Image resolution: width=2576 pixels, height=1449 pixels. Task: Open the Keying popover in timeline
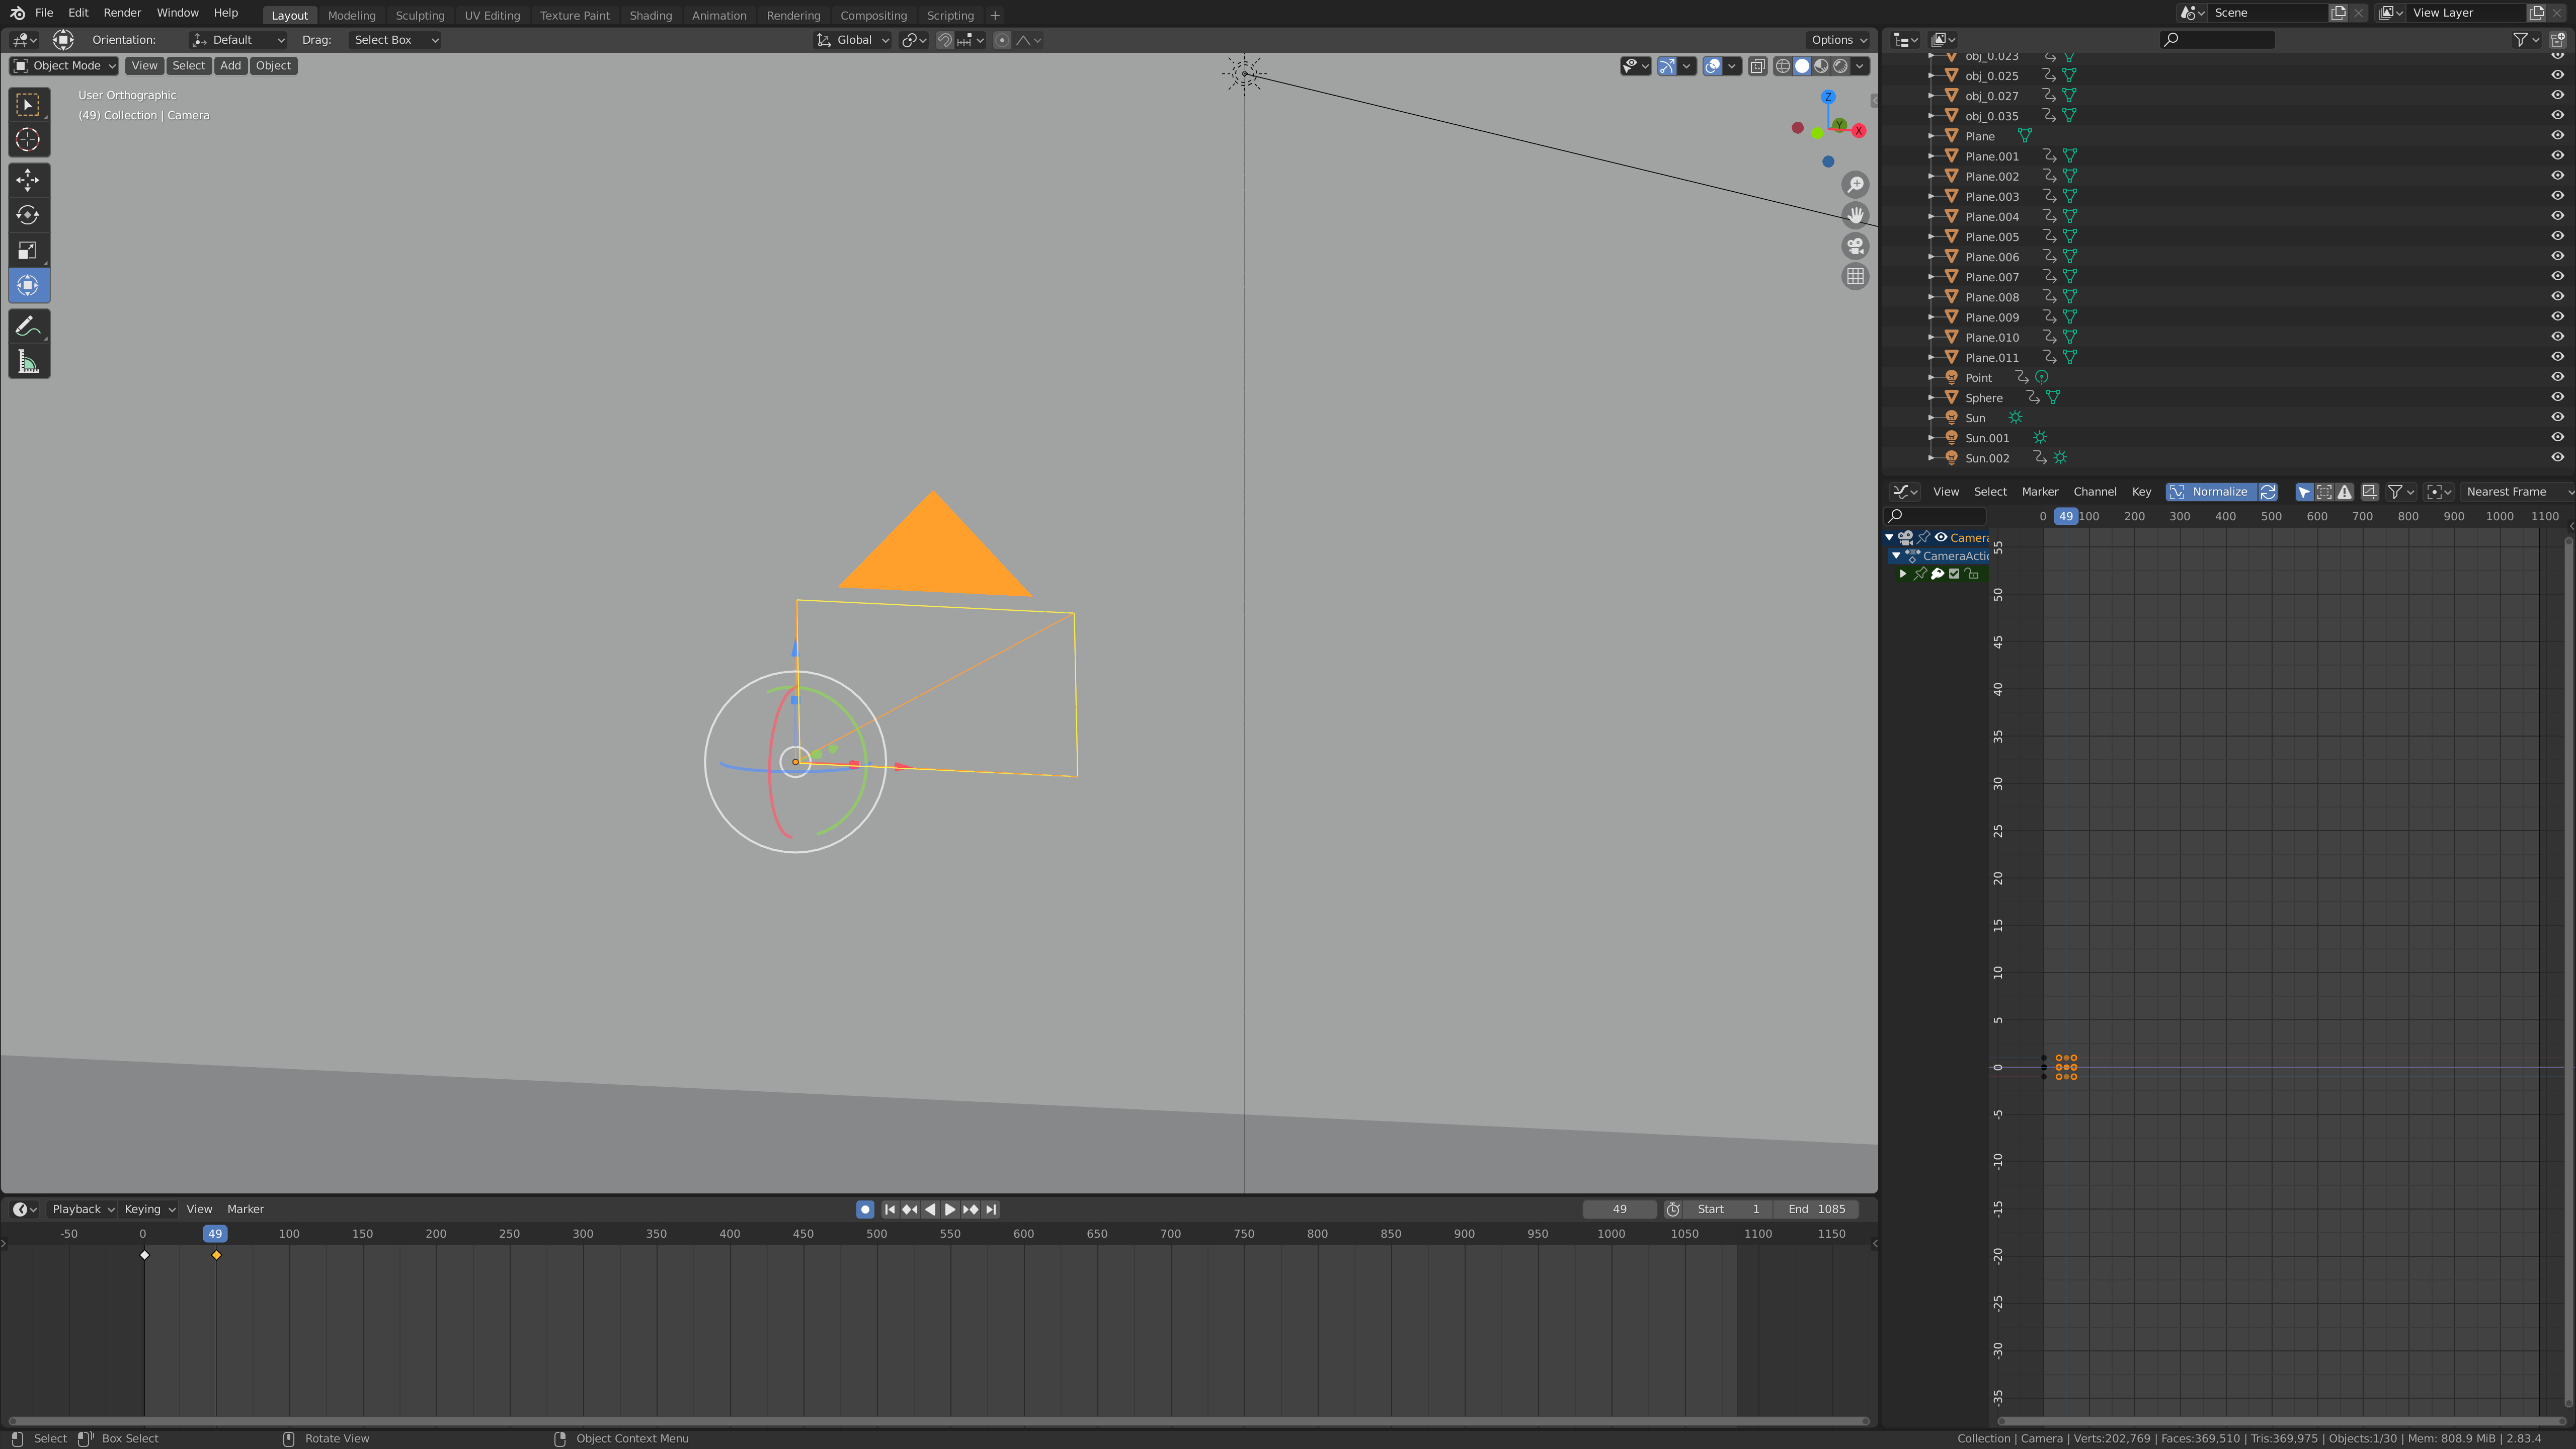(x=149, y=1209)
